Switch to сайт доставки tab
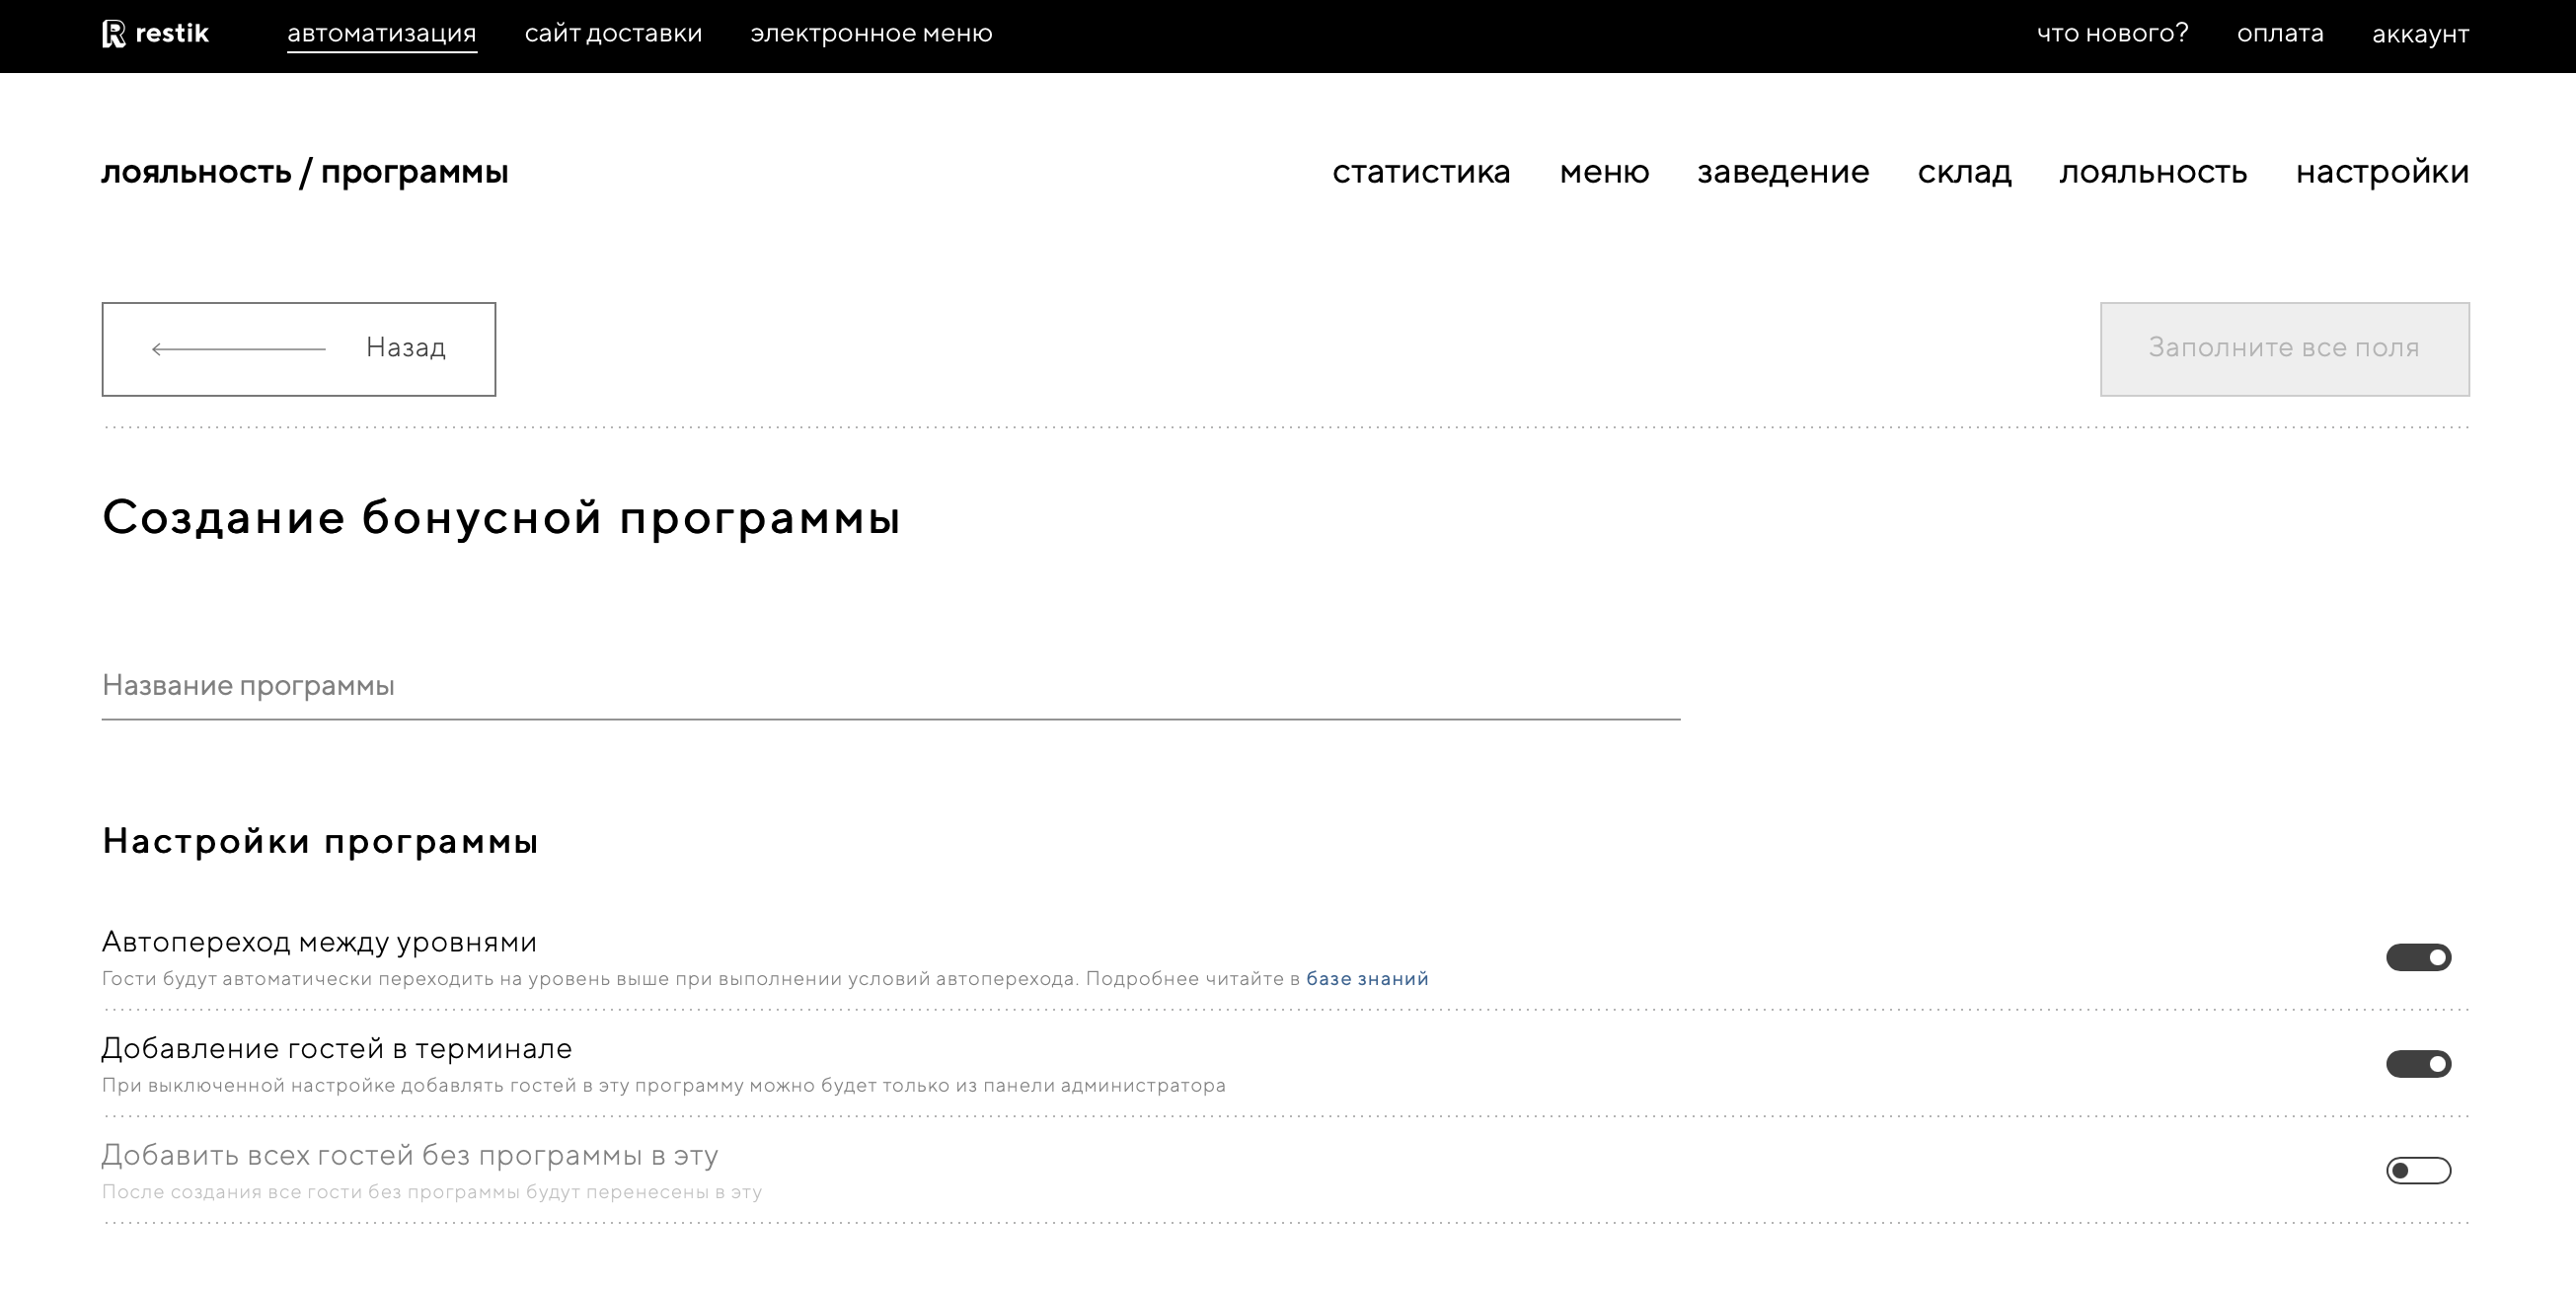 pyautogui.click(x=613, y=34)
